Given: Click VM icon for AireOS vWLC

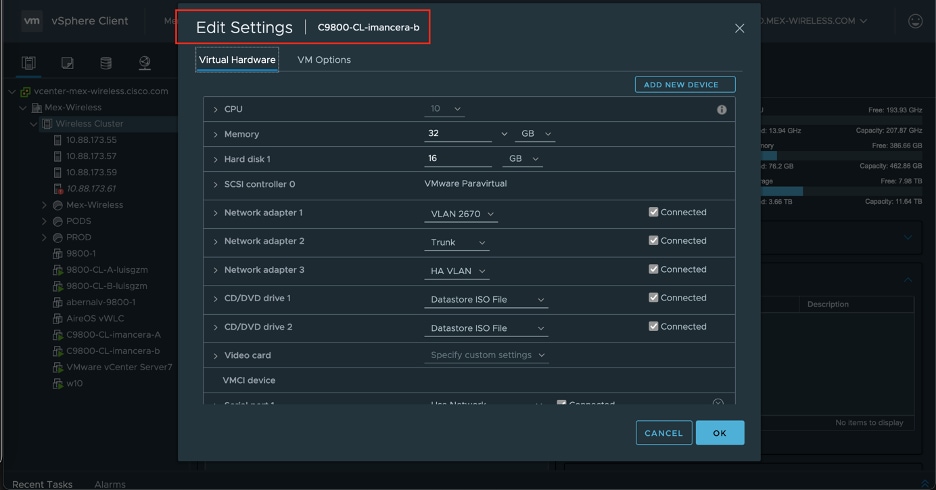Looking at the screenshot, I should click(58, 319).
